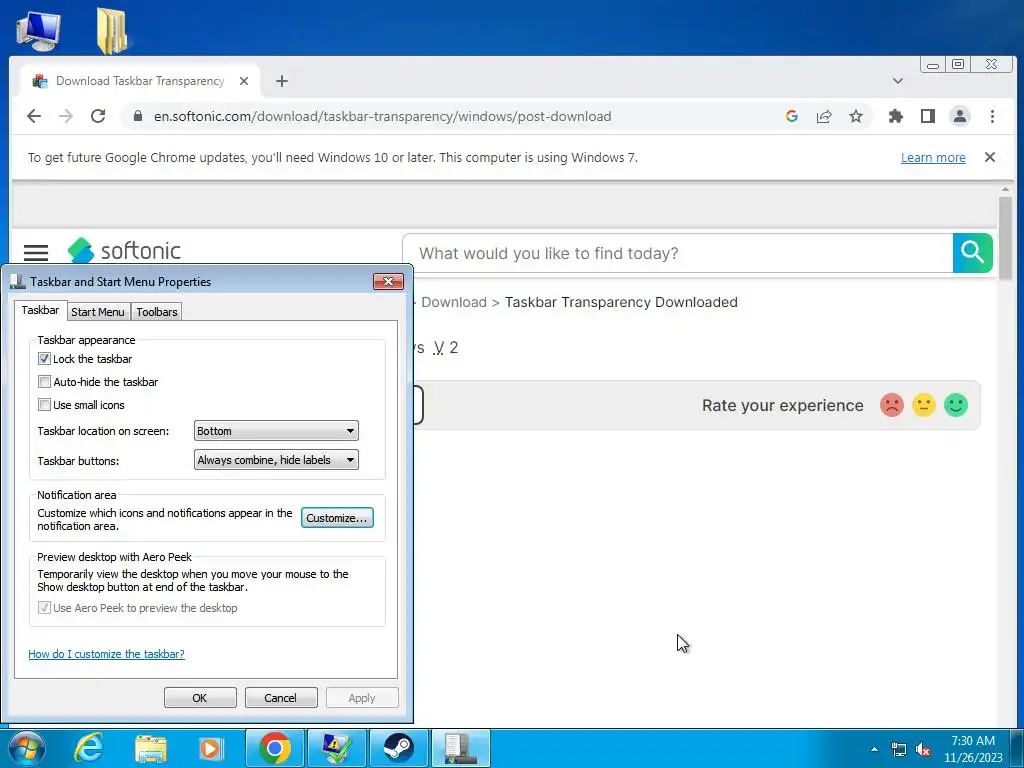Switch to Taskbar Properties taskbar button
Image resolution: width=1024 pixels, height=768 pixels.
460,748
